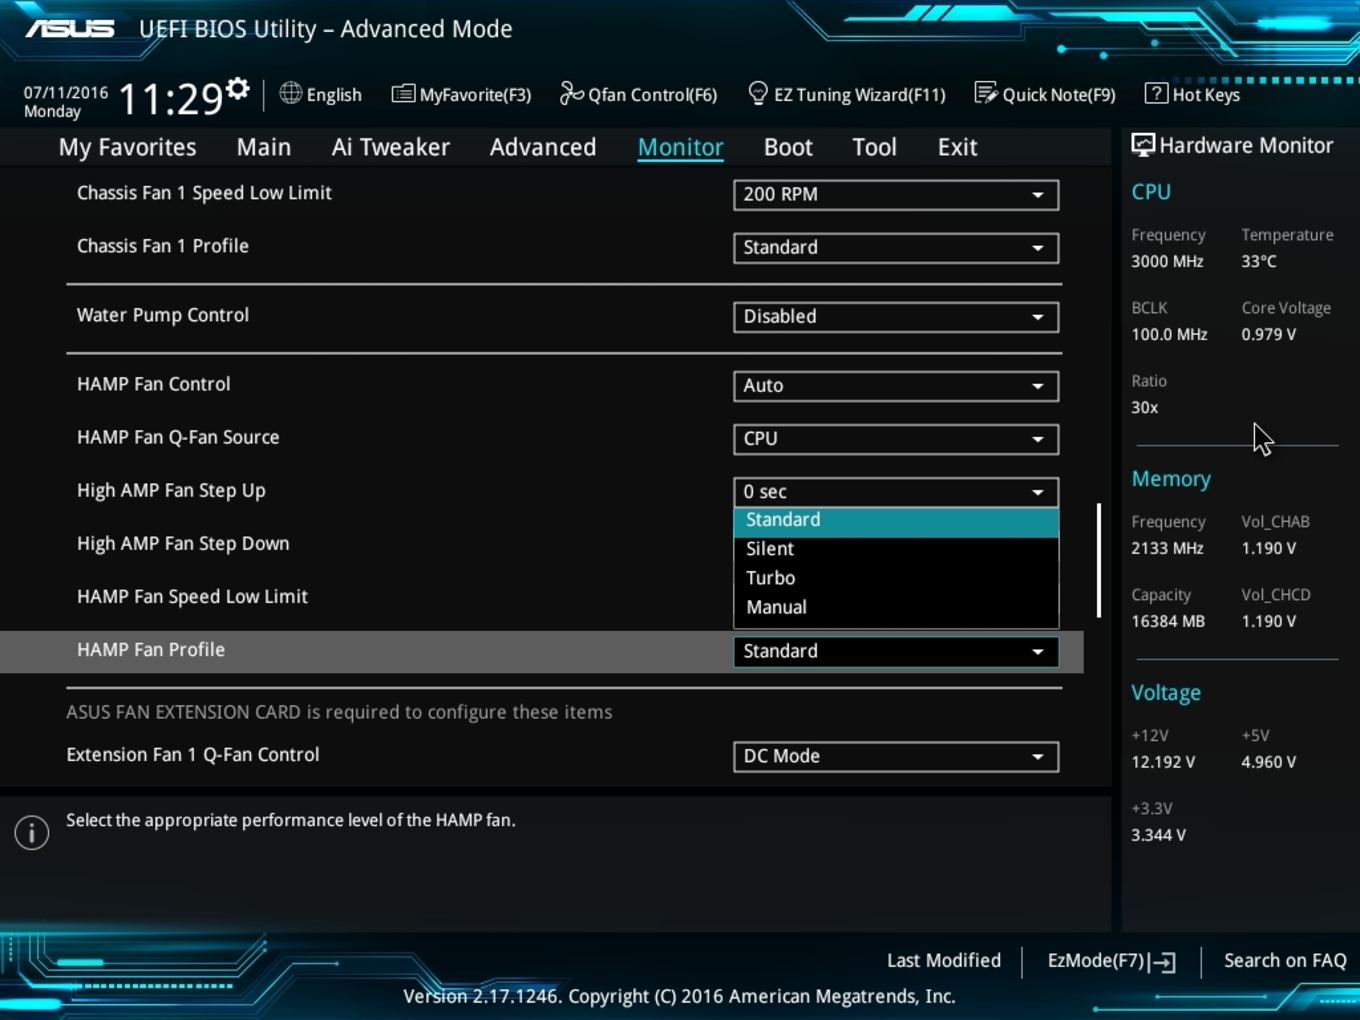This screenshot has height=1020, width=1360.
Task: Show Hot Keys list
Action: [x=1192, y=94]
